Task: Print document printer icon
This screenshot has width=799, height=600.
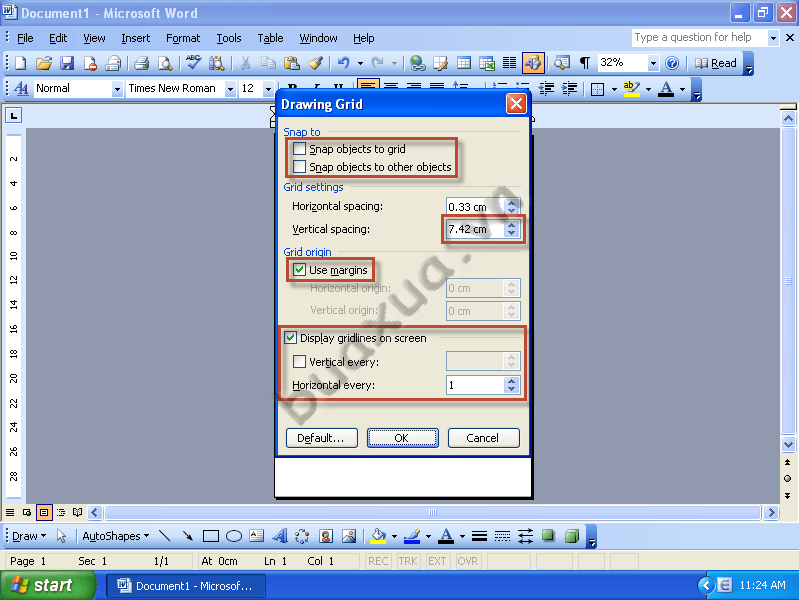Action: point(141,63)
